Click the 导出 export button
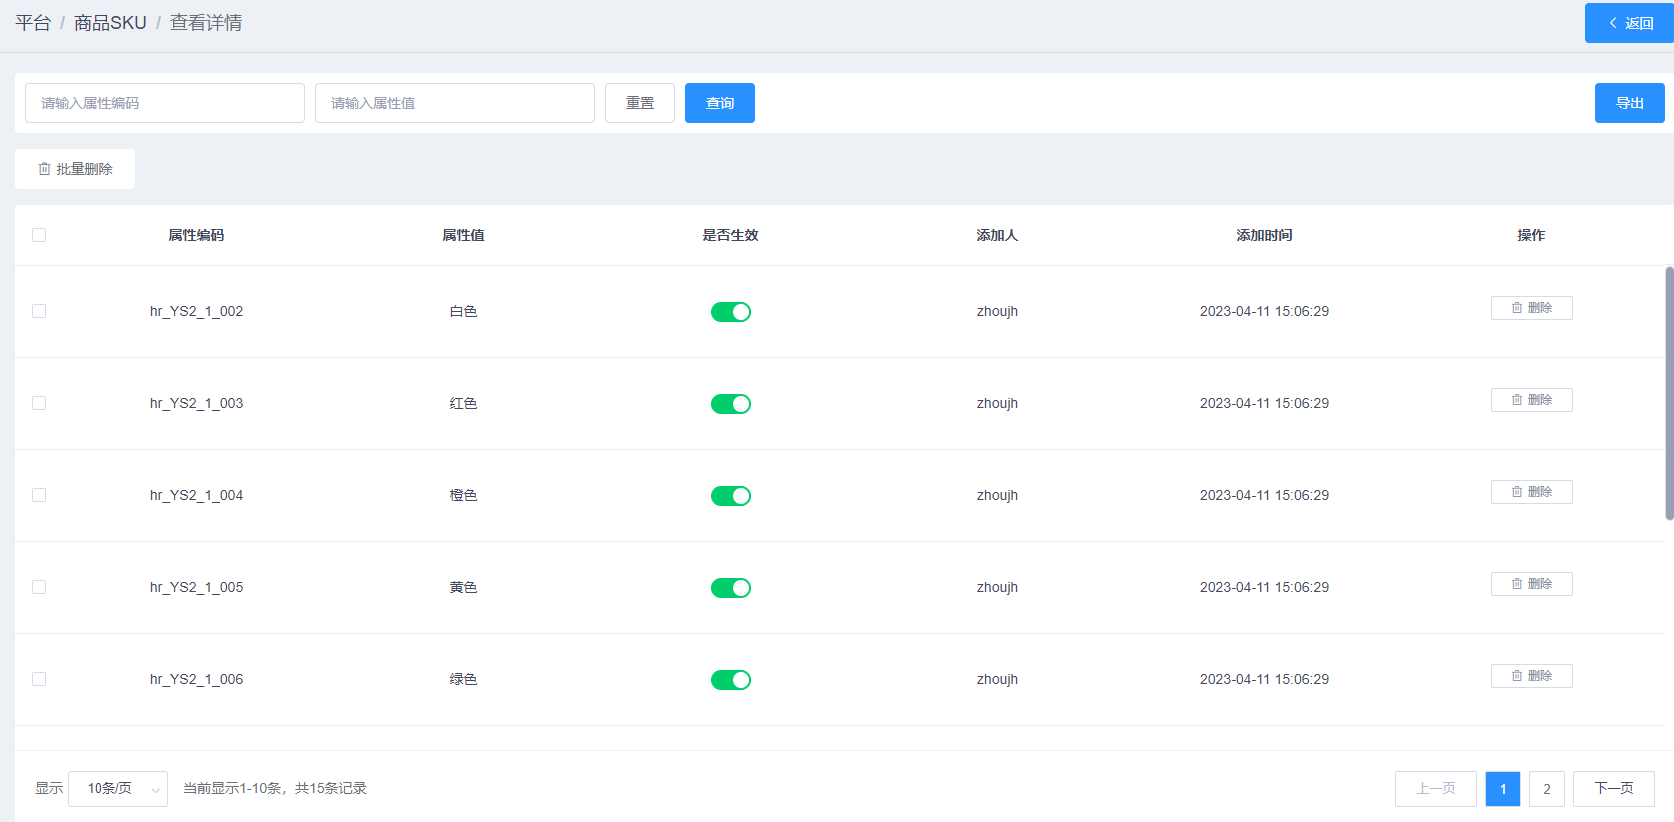 (1629, 103)
